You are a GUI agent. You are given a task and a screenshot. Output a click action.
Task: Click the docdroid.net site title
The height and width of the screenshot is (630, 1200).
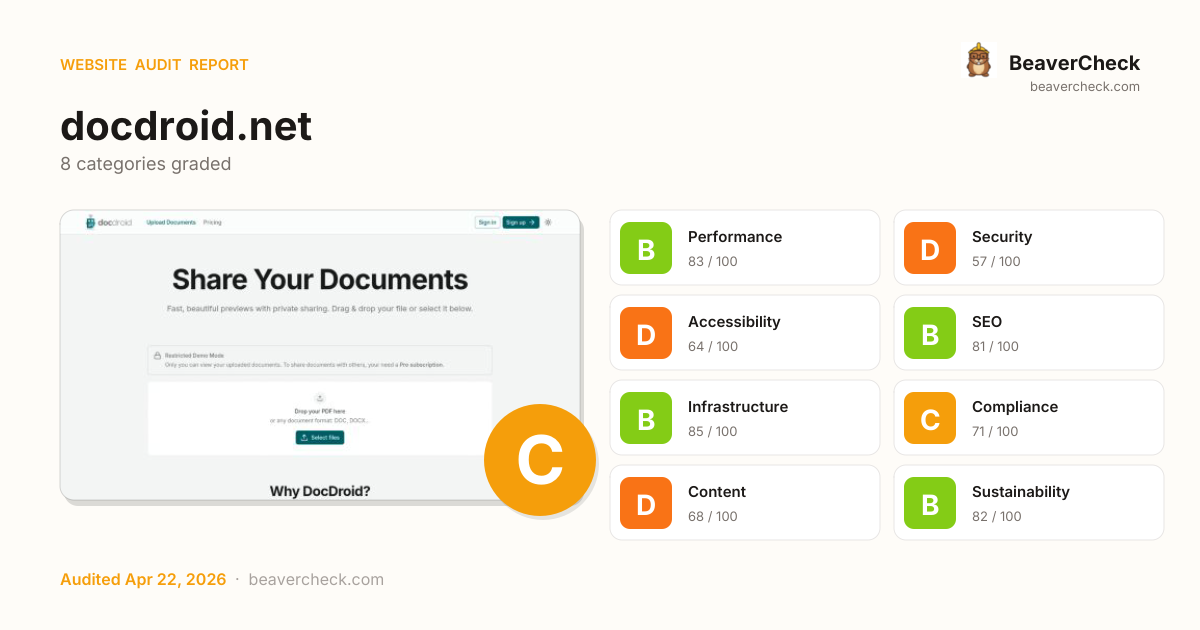point(186,127)
